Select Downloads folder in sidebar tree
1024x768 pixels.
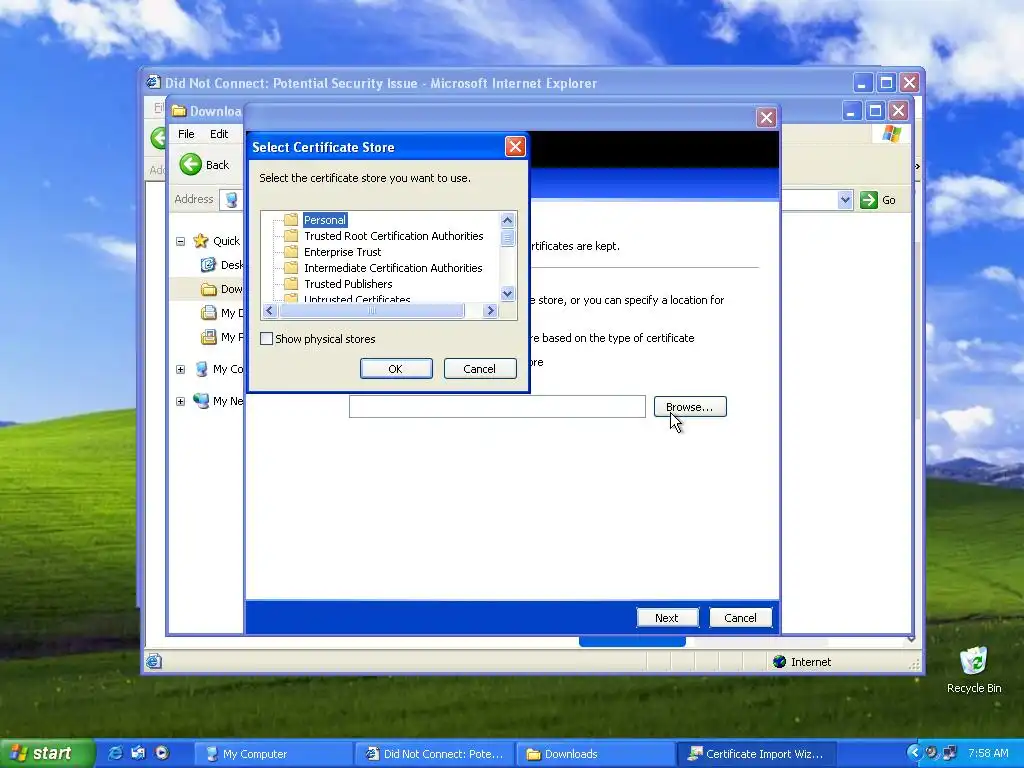(222, 289)
